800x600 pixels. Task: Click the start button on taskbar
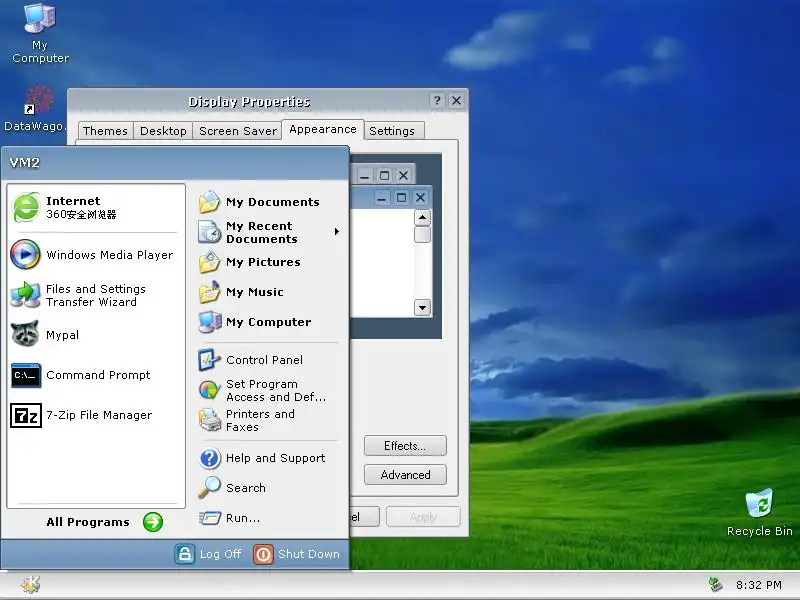click(31, 585)
